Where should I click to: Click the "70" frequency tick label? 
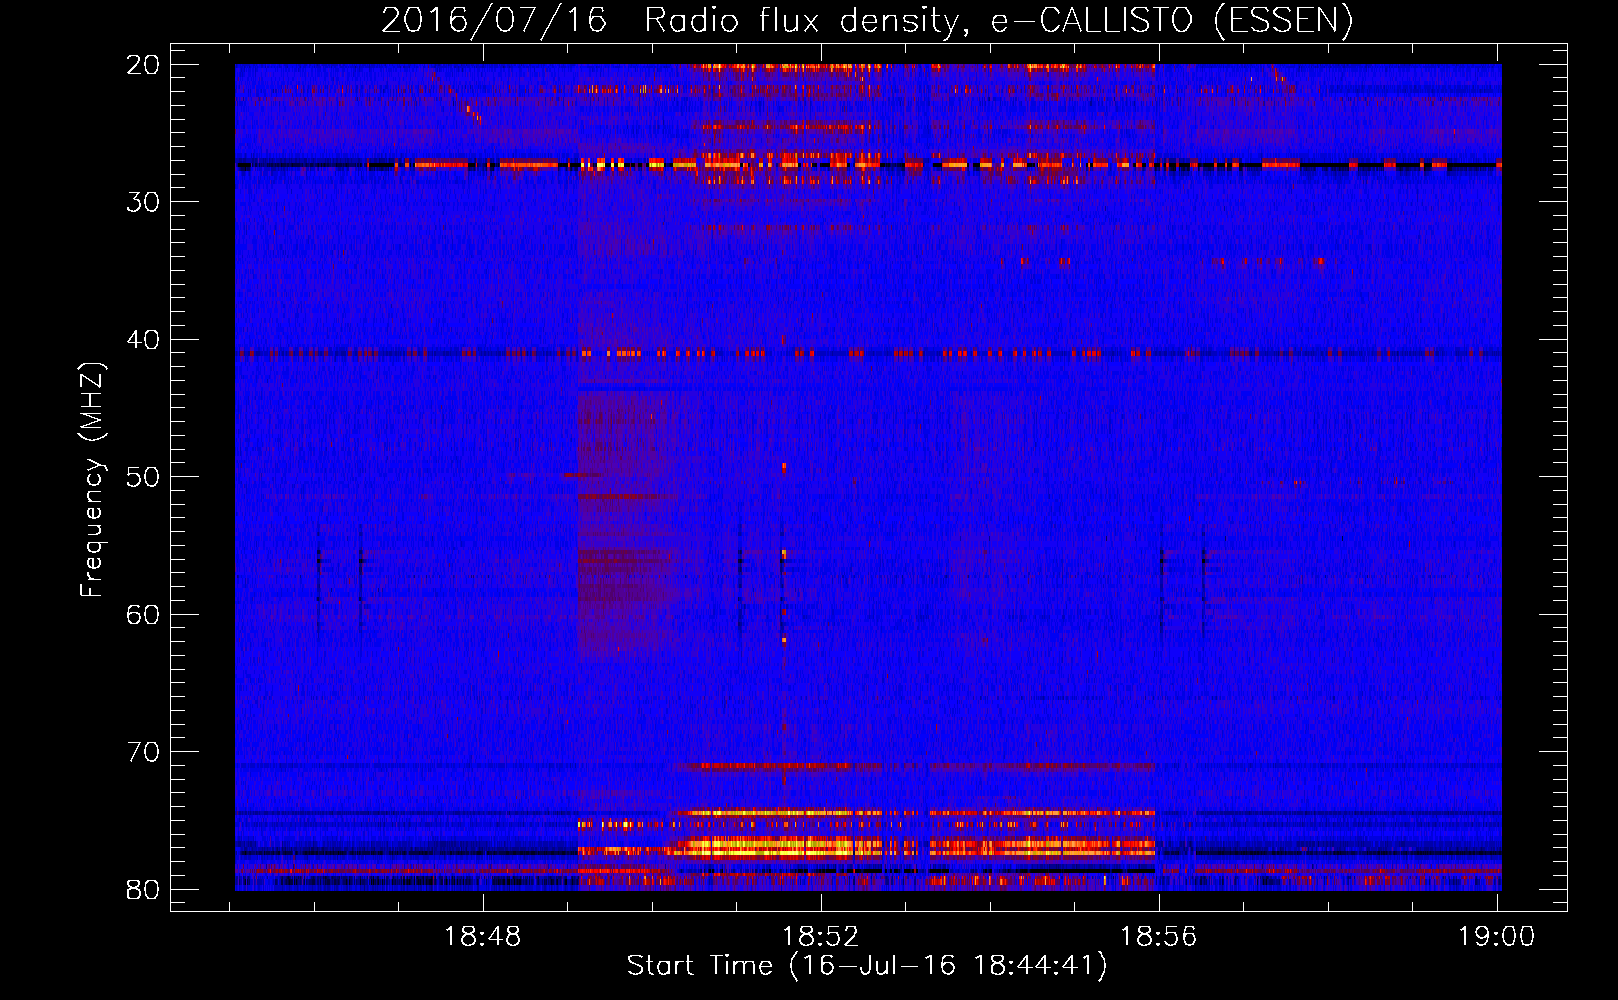(x=144, y=752)
